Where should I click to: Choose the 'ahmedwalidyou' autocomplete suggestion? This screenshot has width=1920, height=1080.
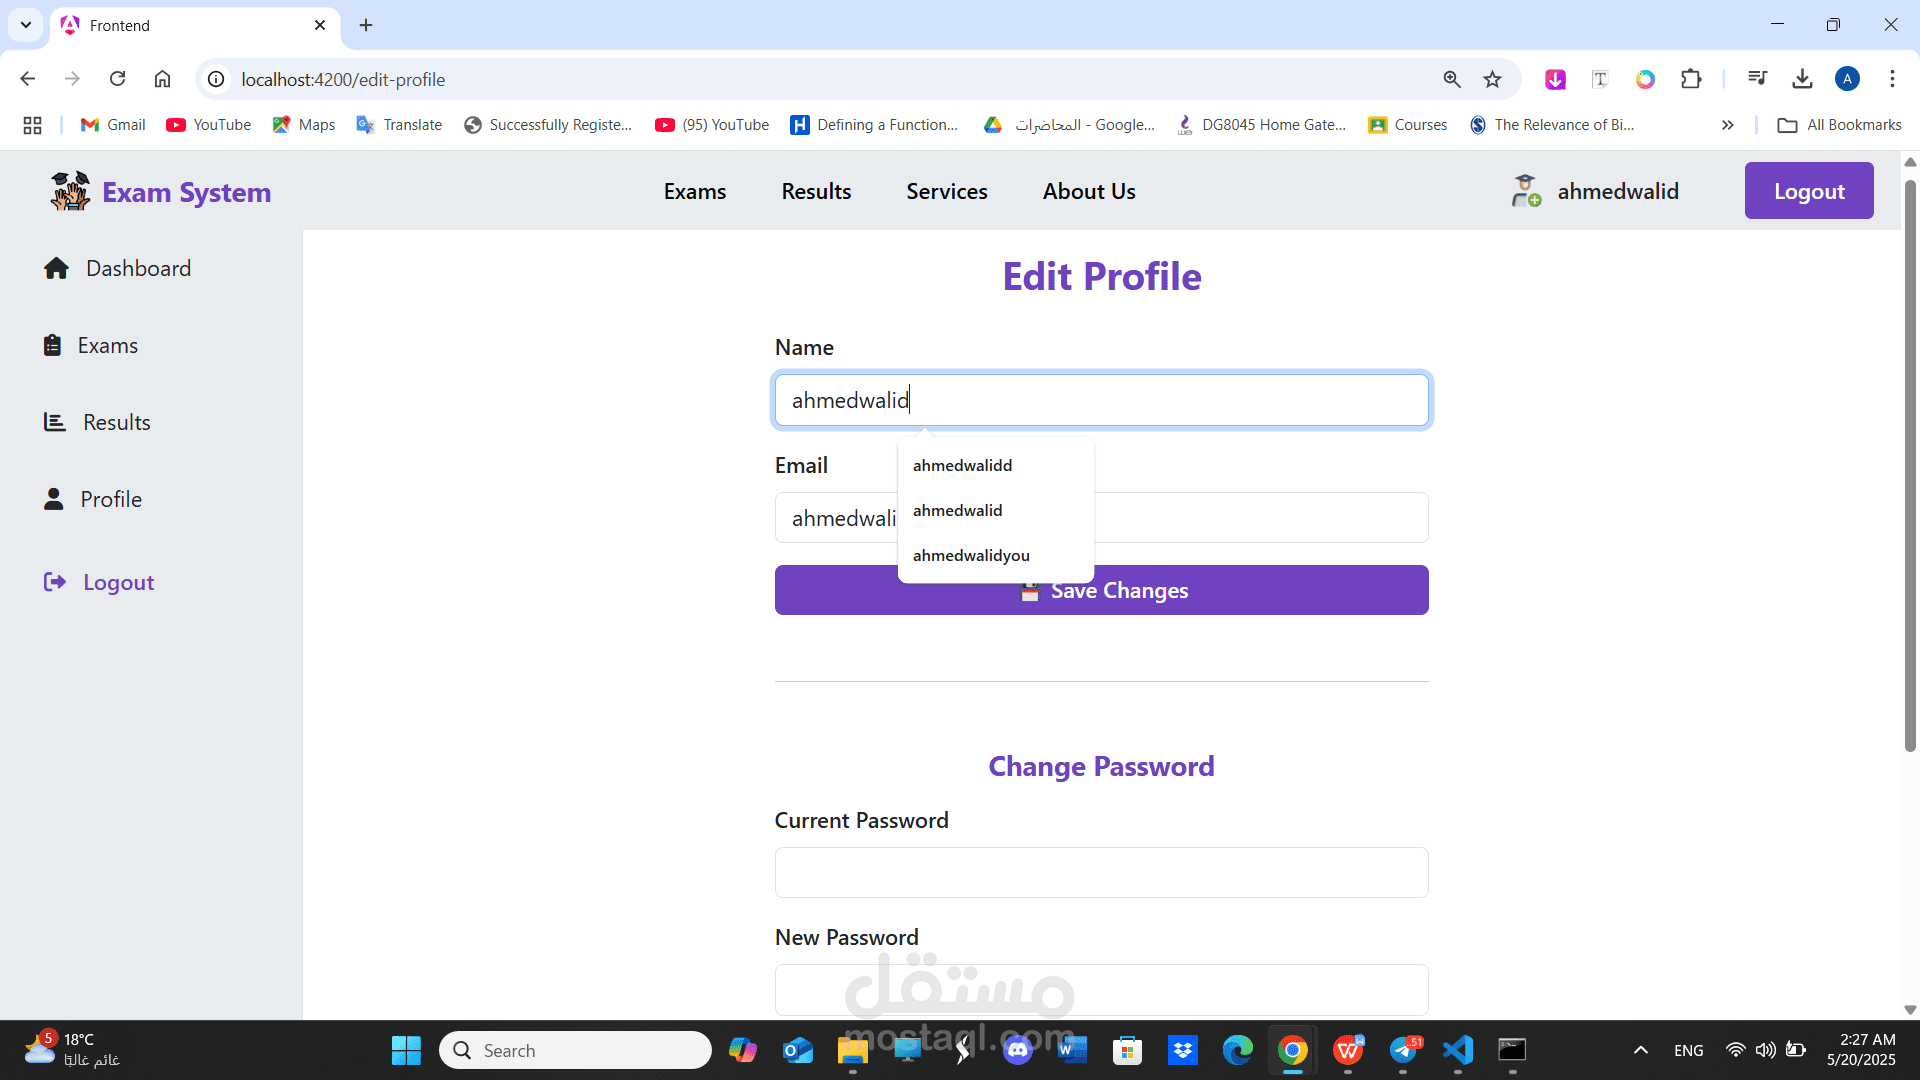click(971, 555)
